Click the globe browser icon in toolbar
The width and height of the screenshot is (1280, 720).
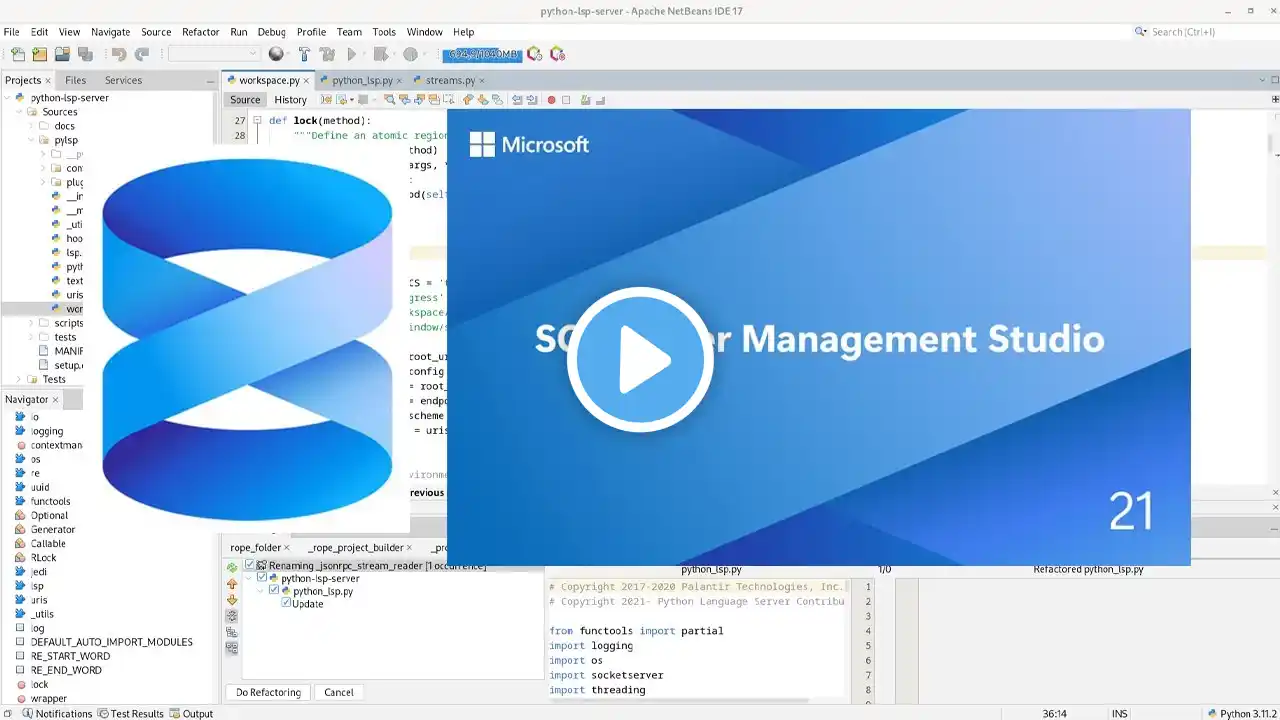(x=276, y=54)
